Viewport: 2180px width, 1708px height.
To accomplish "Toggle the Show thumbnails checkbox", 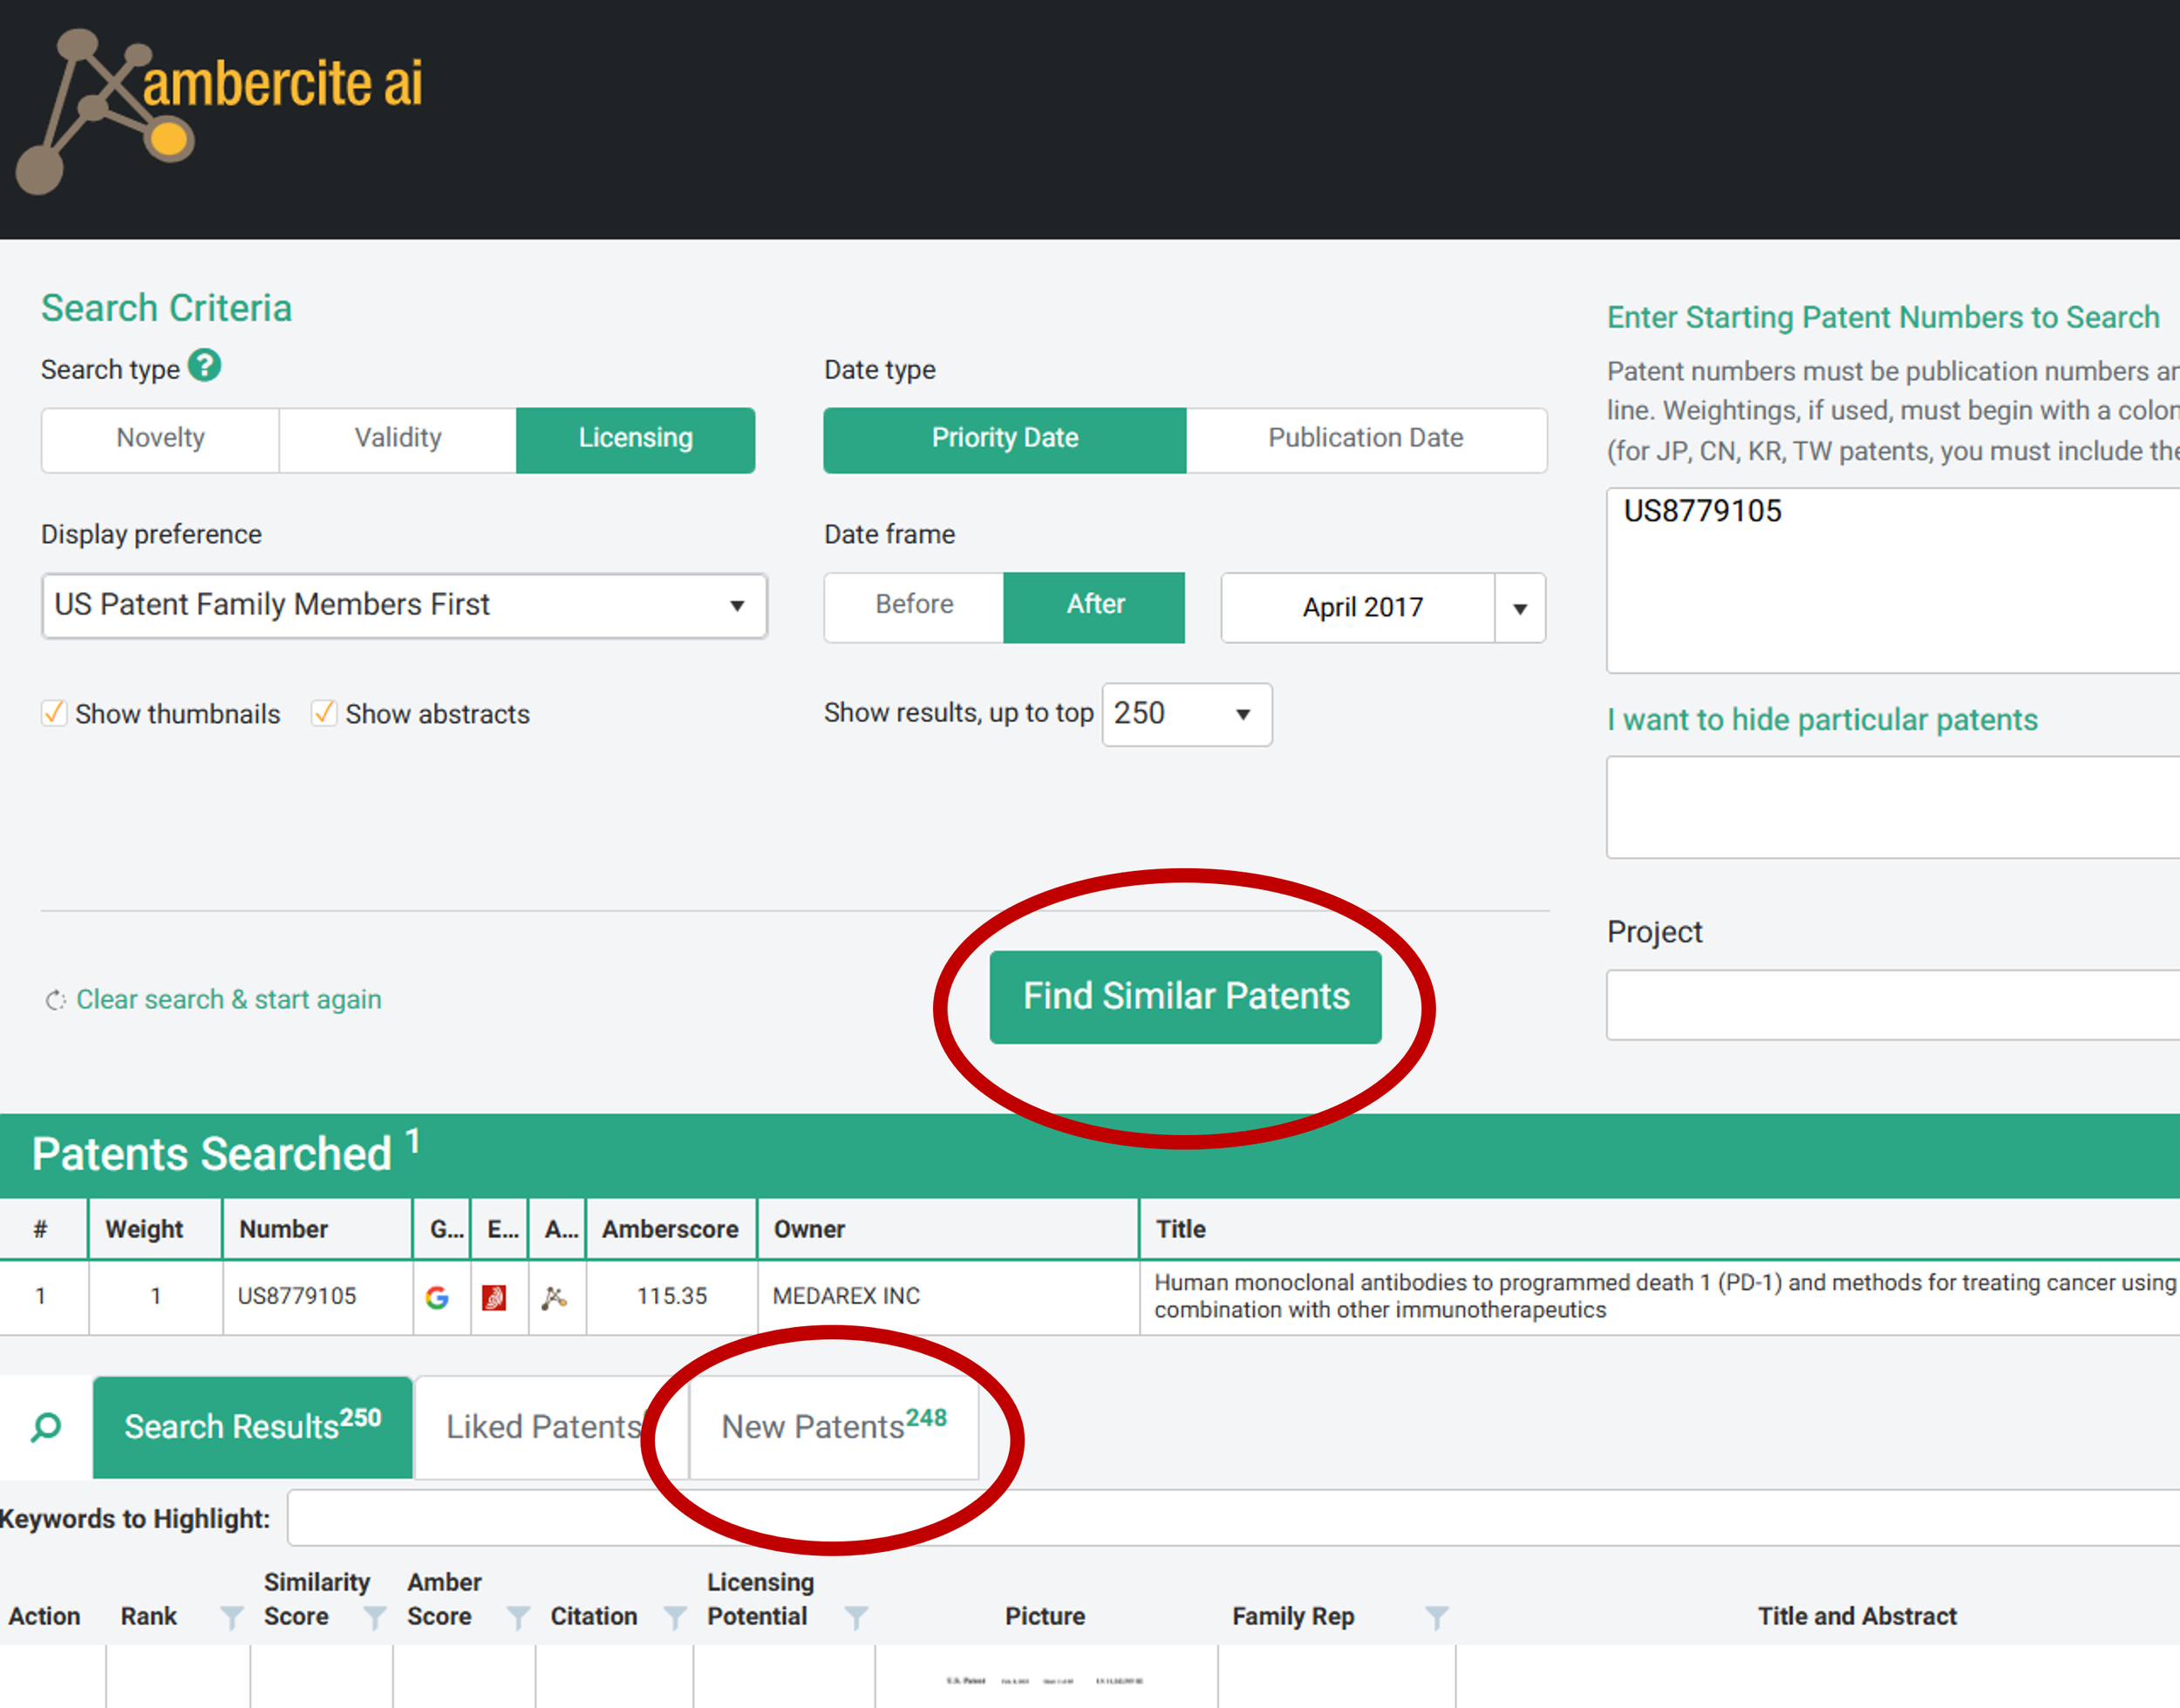I will coord(54,713).
